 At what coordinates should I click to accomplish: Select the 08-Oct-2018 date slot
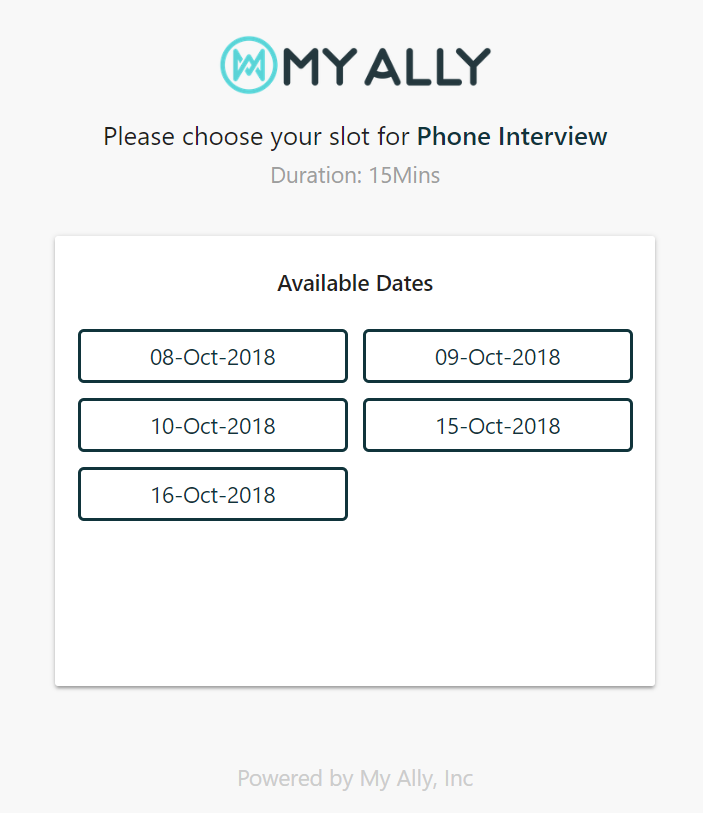pyautogui.click(x=213, y=357)
